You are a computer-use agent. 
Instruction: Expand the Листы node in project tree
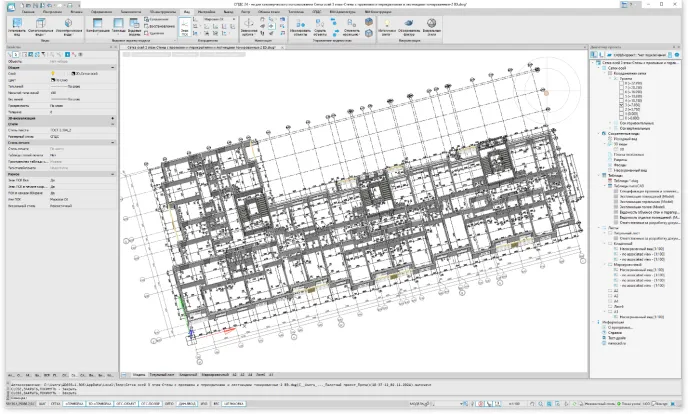(599, 227)
